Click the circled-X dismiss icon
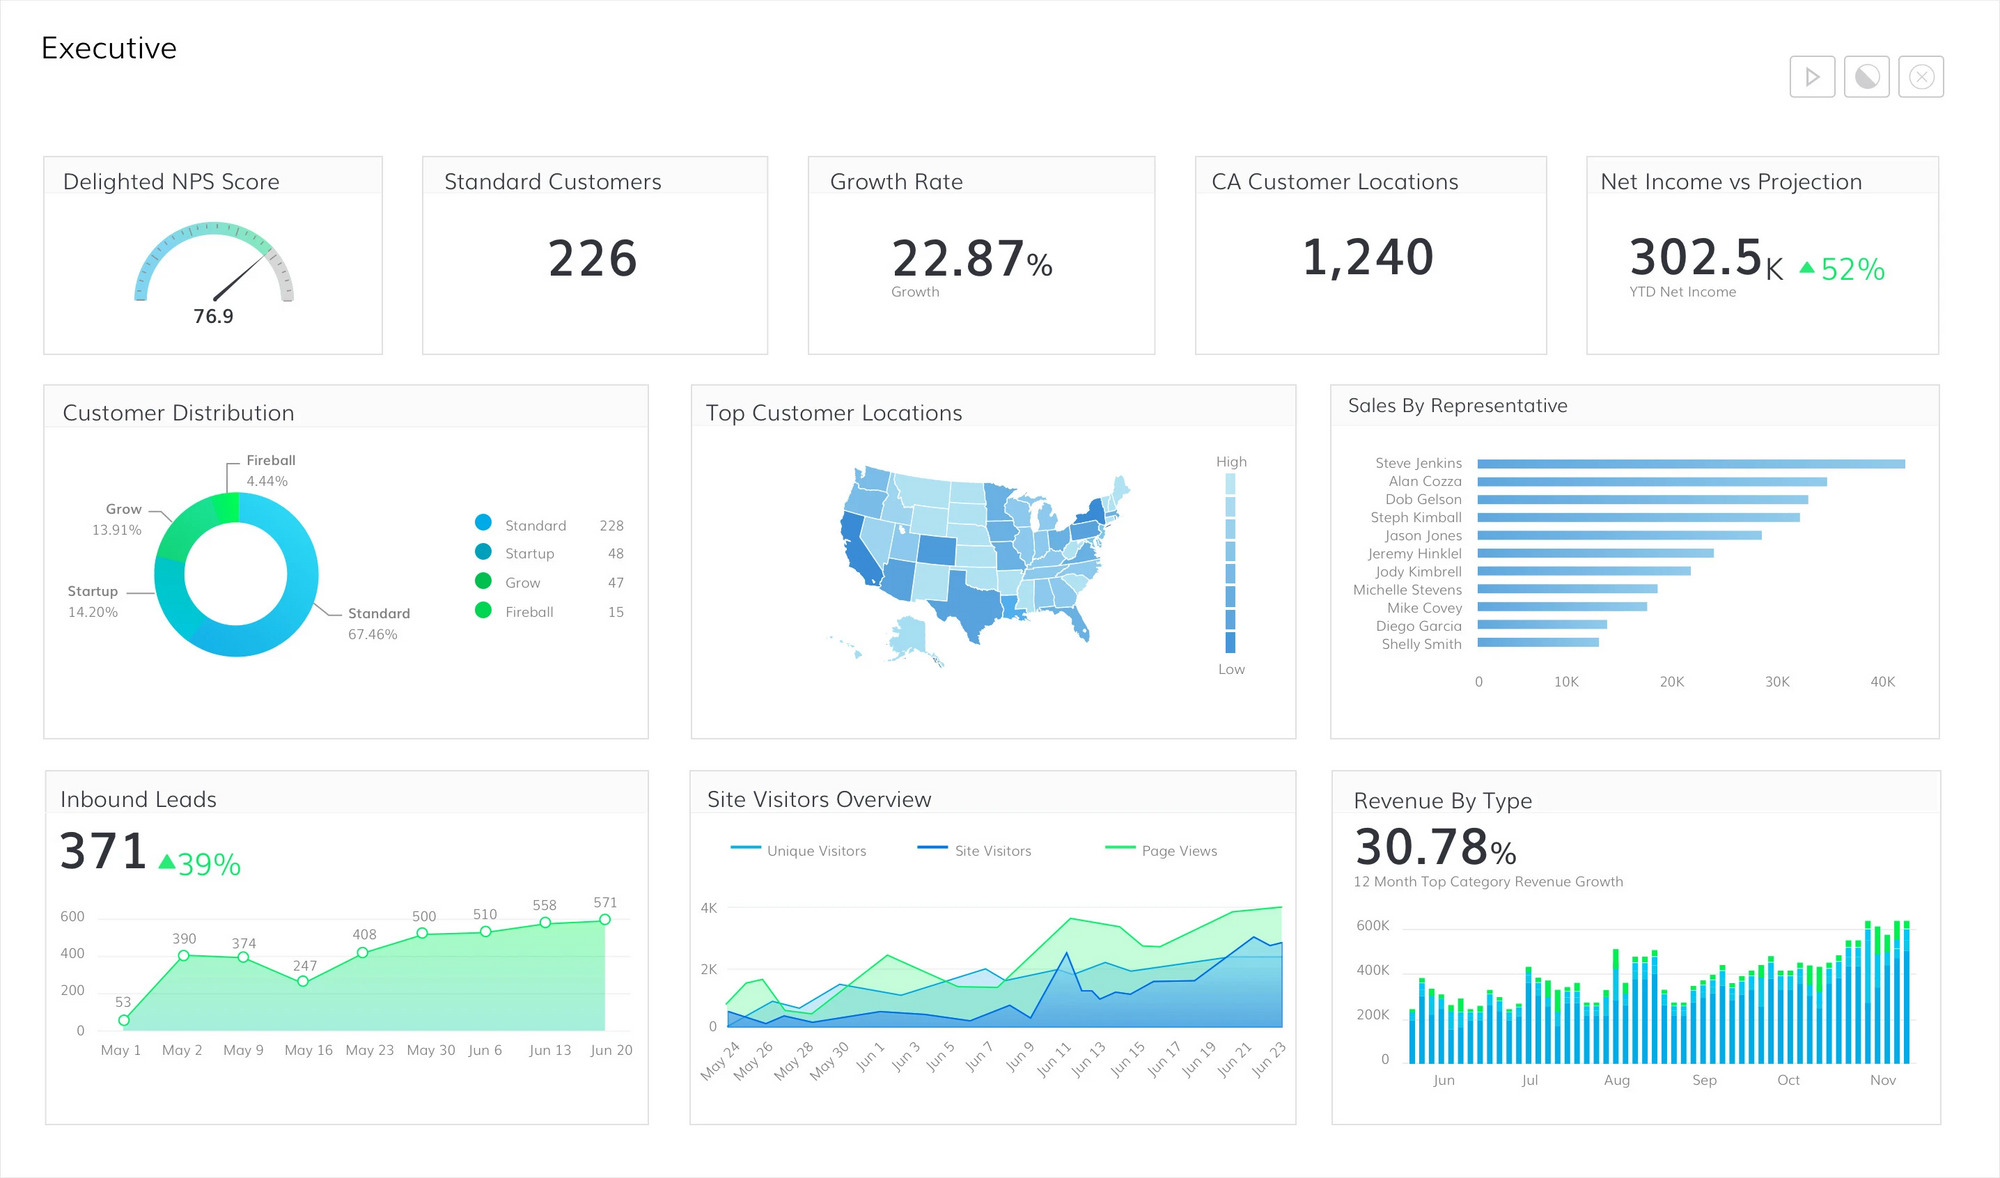 point(1920,76)
